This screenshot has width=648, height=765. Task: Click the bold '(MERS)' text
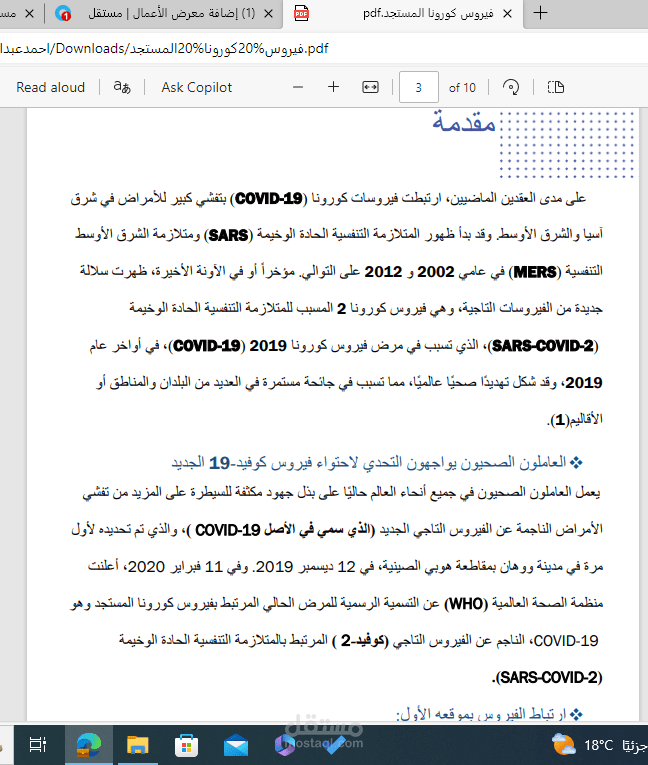click(535, 272)
